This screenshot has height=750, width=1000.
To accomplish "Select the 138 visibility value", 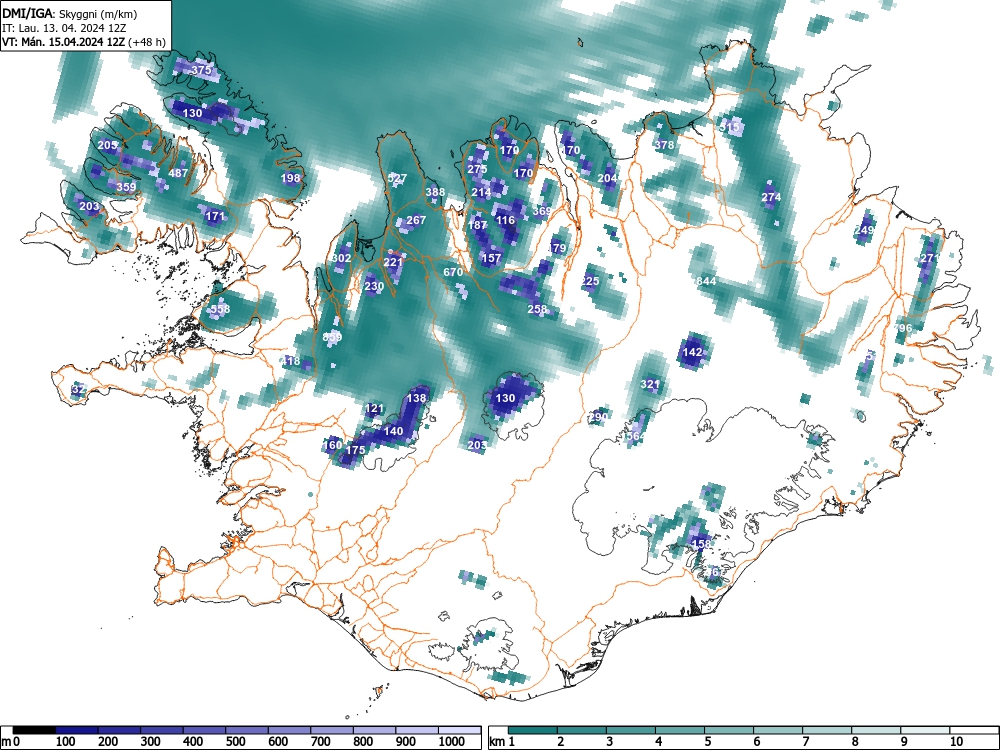I will point(416,398).
